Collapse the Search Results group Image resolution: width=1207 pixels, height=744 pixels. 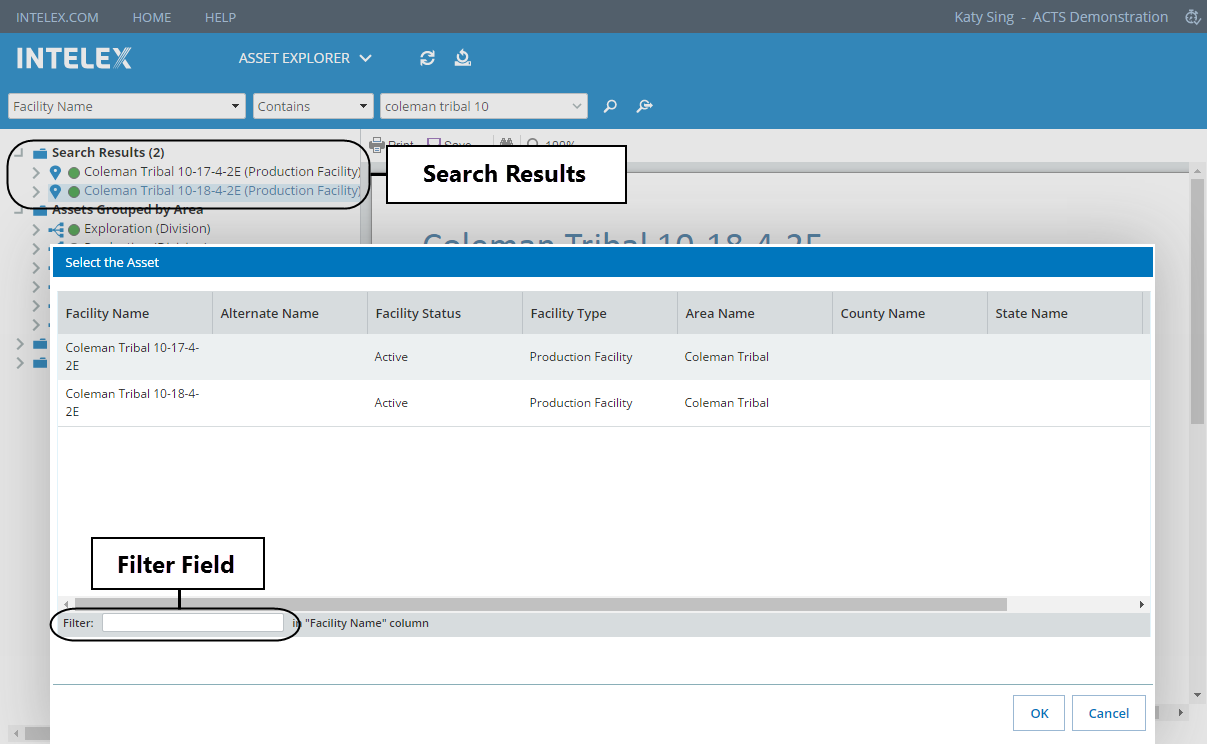point(19,153)
